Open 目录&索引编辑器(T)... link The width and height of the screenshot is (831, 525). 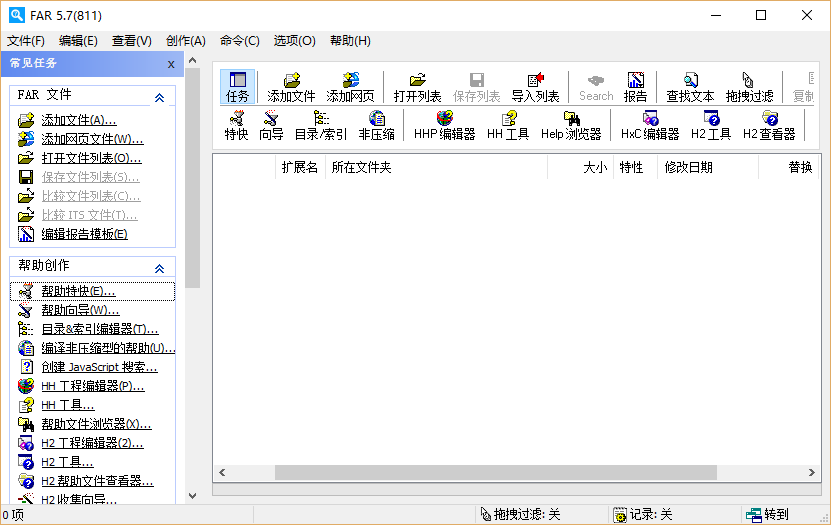pos(100,330)
